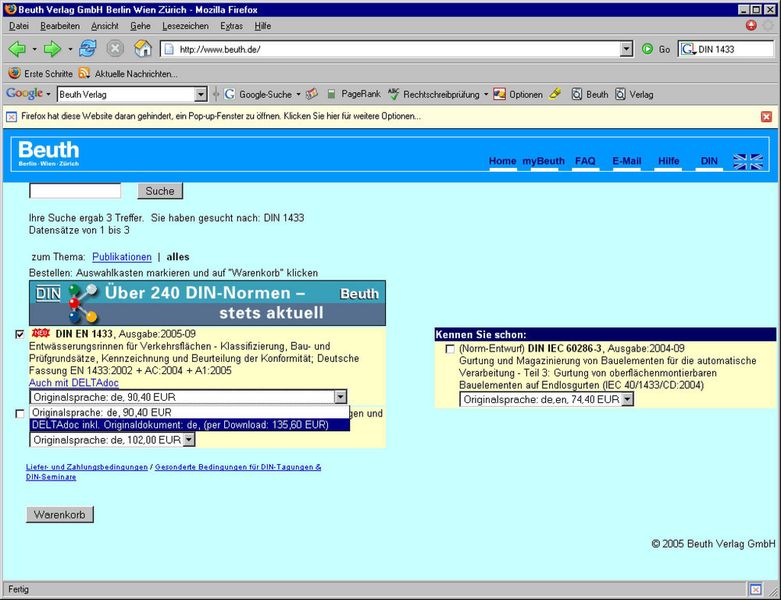
Task: Close the pop-up blocked notification bar
Action: click(x=766, y=116)
